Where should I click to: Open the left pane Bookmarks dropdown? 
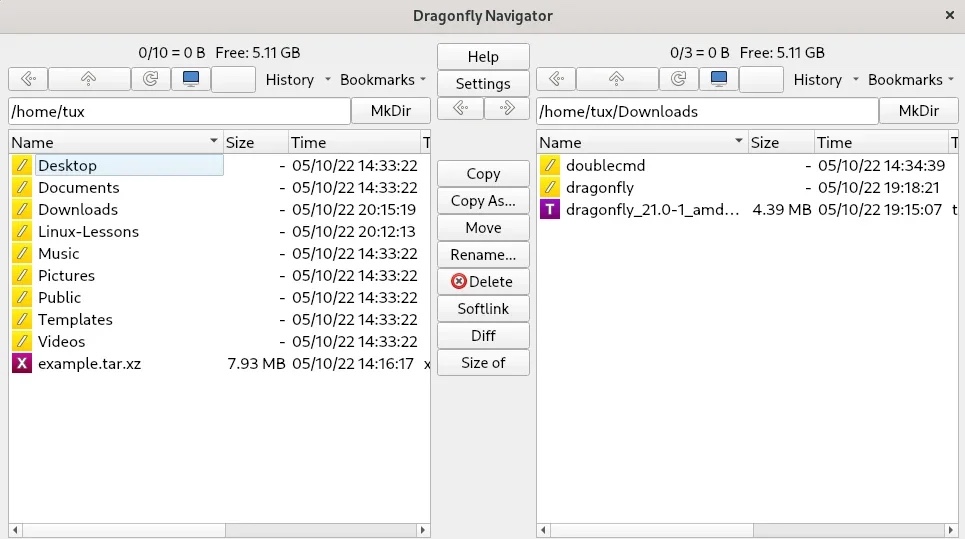[x=383, y=80]
